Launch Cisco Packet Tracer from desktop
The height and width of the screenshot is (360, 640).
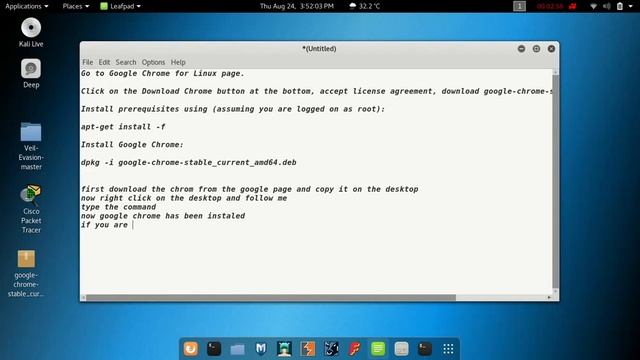tap(31, 195)
